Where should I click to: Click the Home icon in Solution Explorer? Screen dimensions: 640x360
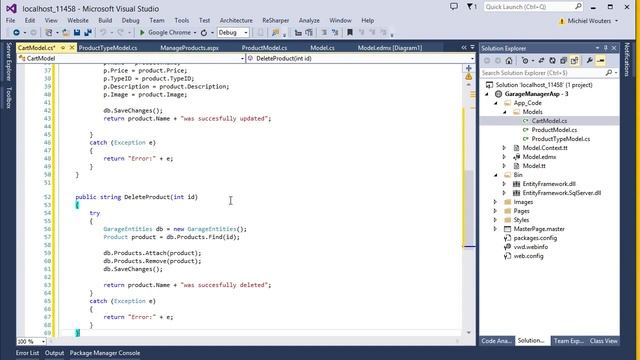point(509,61)
